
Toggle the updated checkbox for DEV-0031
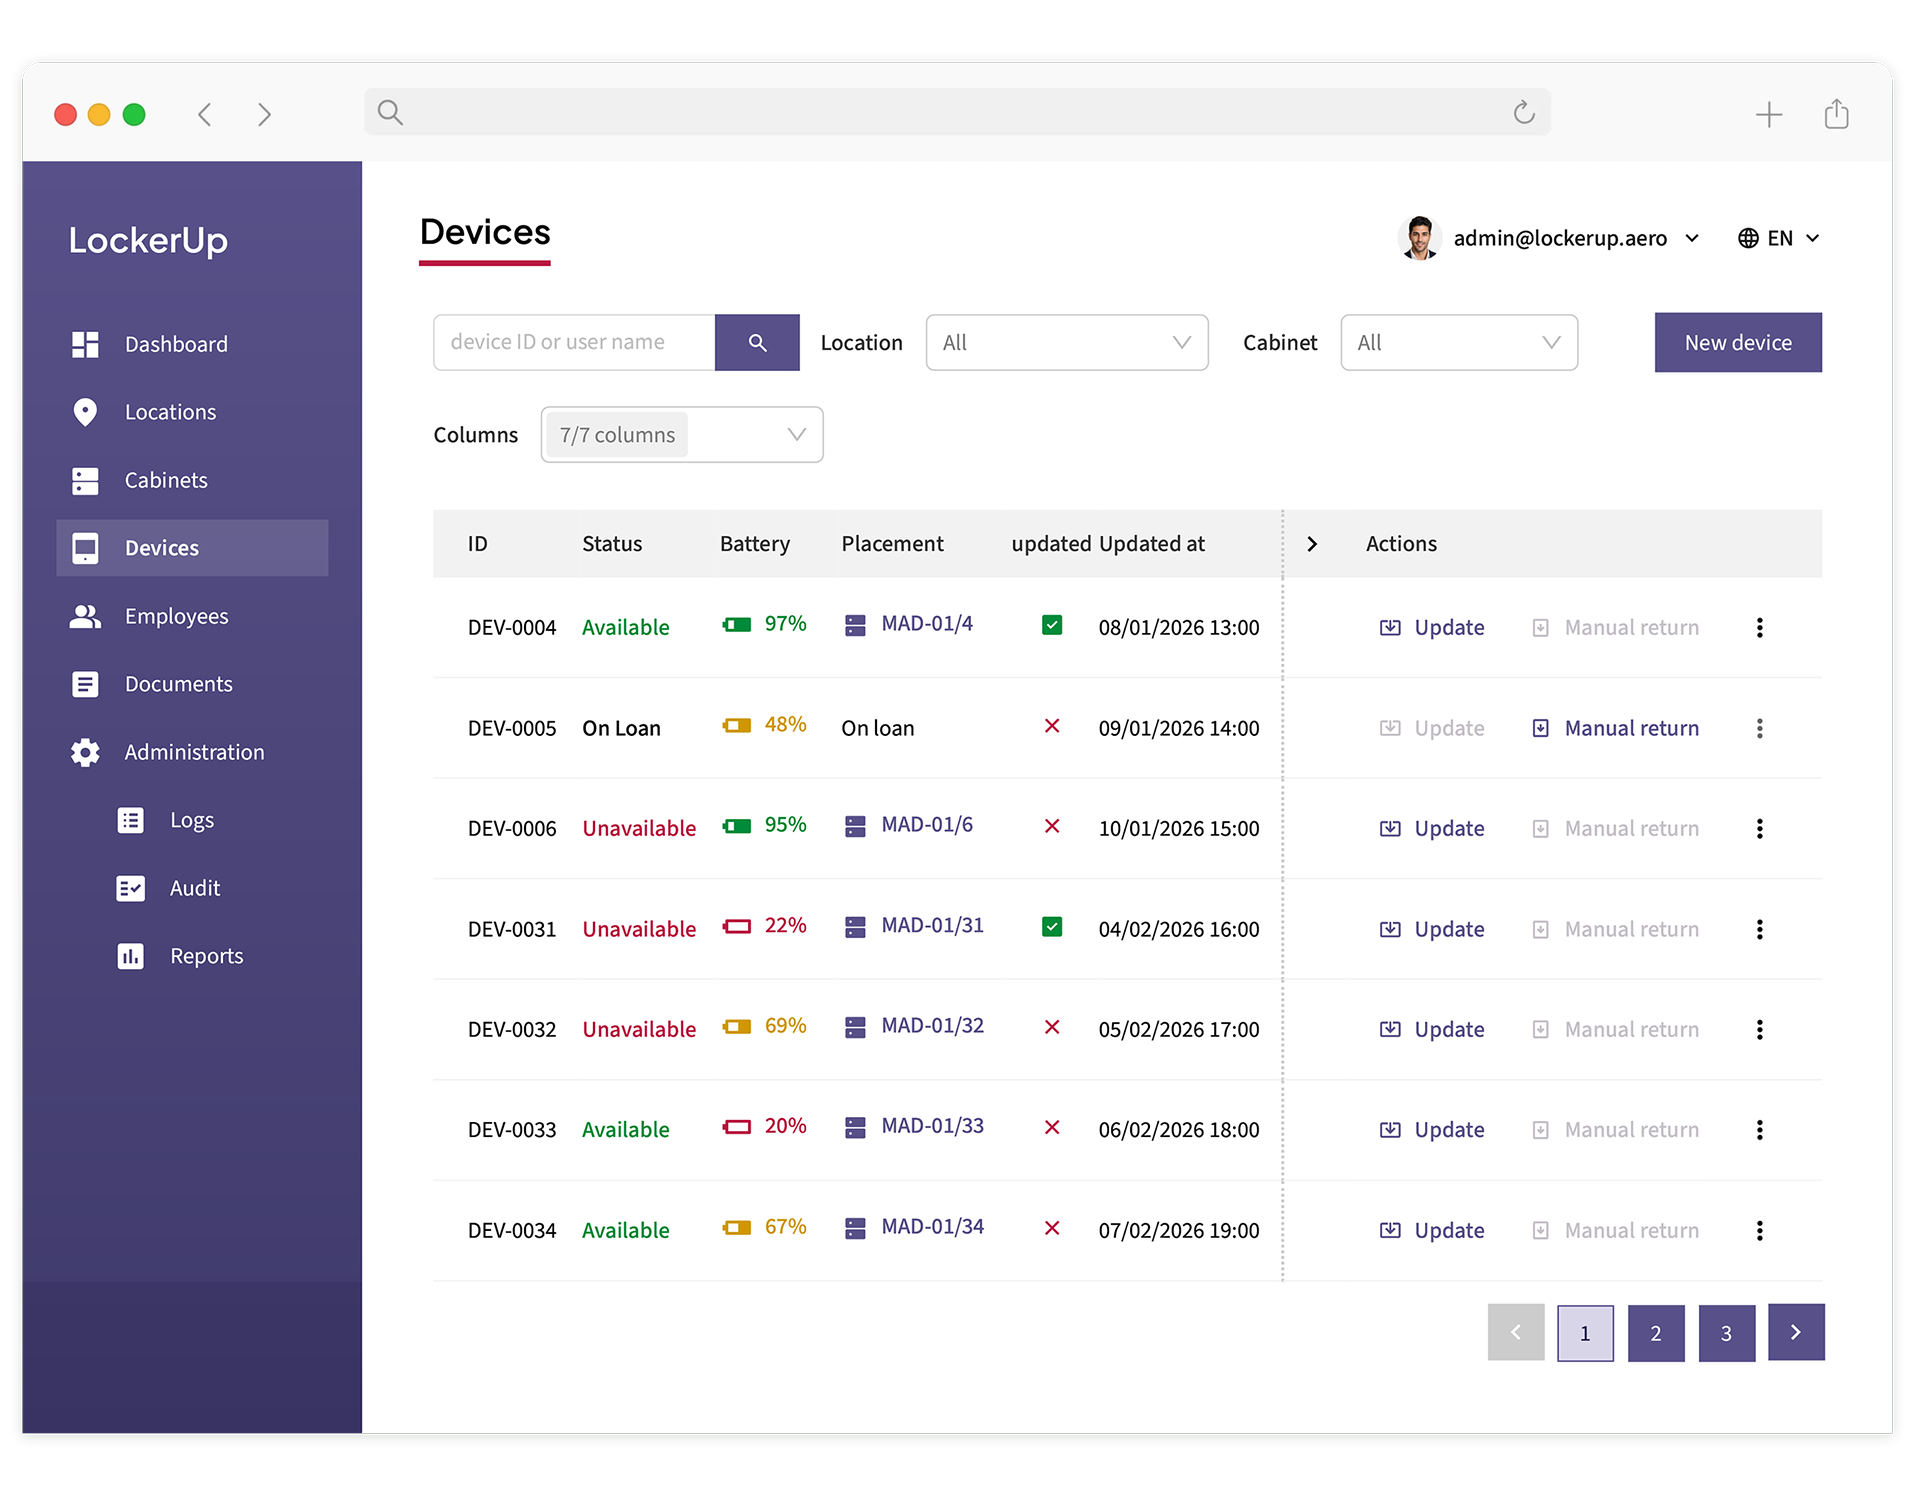[x=1051, y=927]
